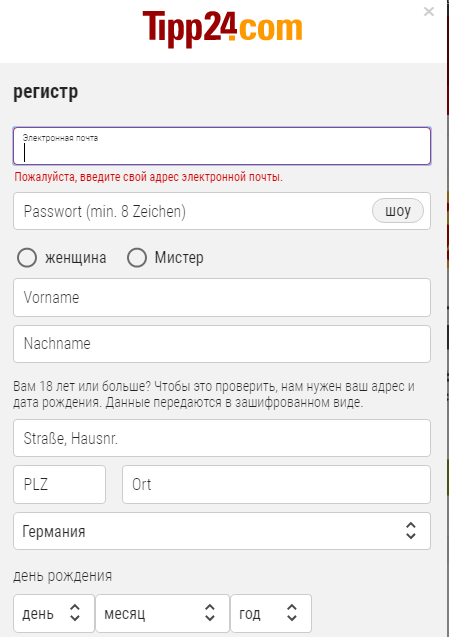Click the up-down arrows of country selector
The image size is (449, 637).
(x=411, y=531)
